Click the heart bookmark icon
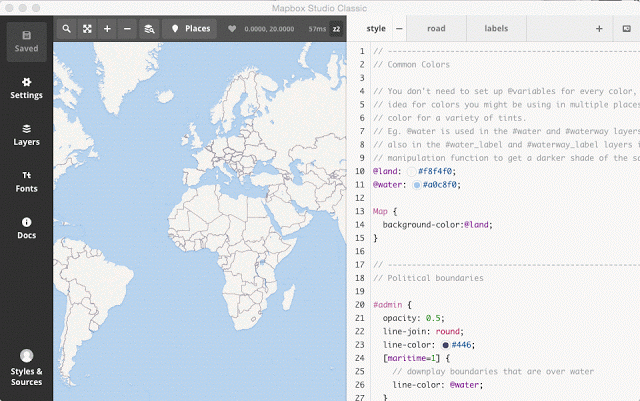 click(x=232, y=29)
